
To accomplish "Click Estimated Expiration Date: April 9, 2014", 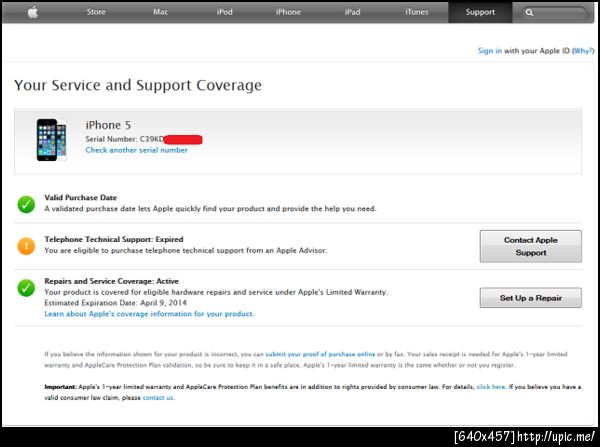I will pyautogui.click(x=116, y=303).
